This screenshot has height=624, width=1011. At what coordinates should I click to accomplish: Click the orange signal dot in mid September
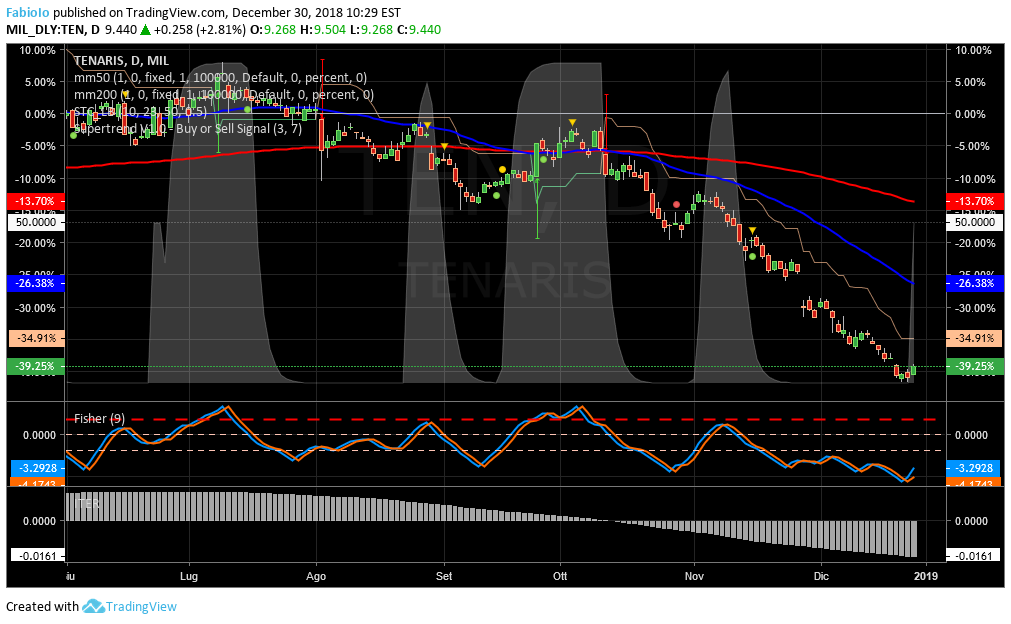pos(502,170)
